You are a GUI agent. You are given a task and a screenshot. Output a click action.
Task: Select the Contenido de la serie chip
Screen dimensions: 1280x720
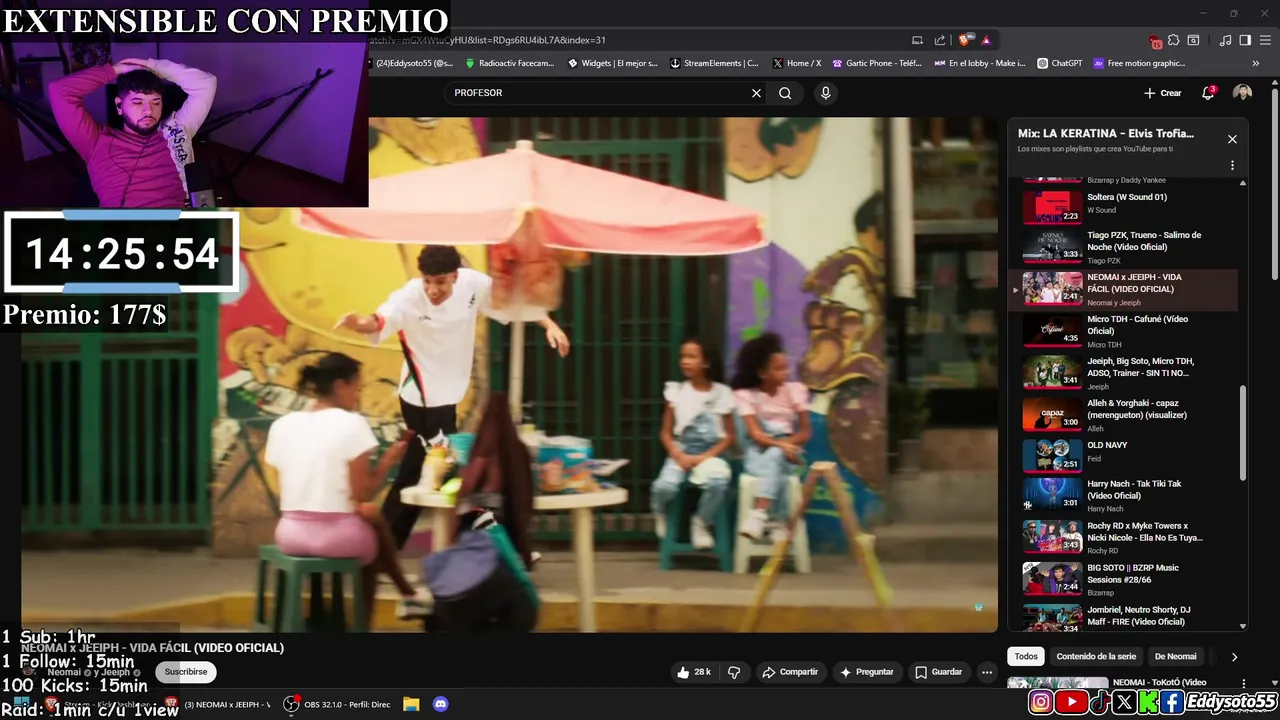point(1096,656)
